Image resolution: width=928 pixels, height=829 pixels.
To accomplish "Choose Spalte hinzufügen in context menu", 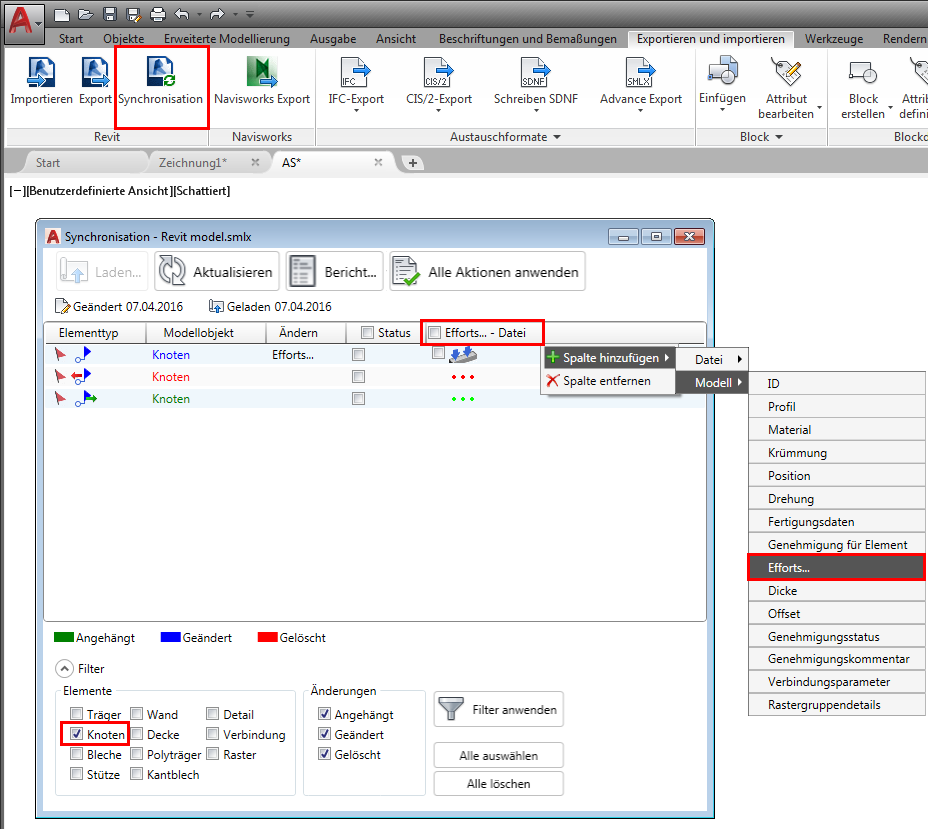I will coord(609,357).
